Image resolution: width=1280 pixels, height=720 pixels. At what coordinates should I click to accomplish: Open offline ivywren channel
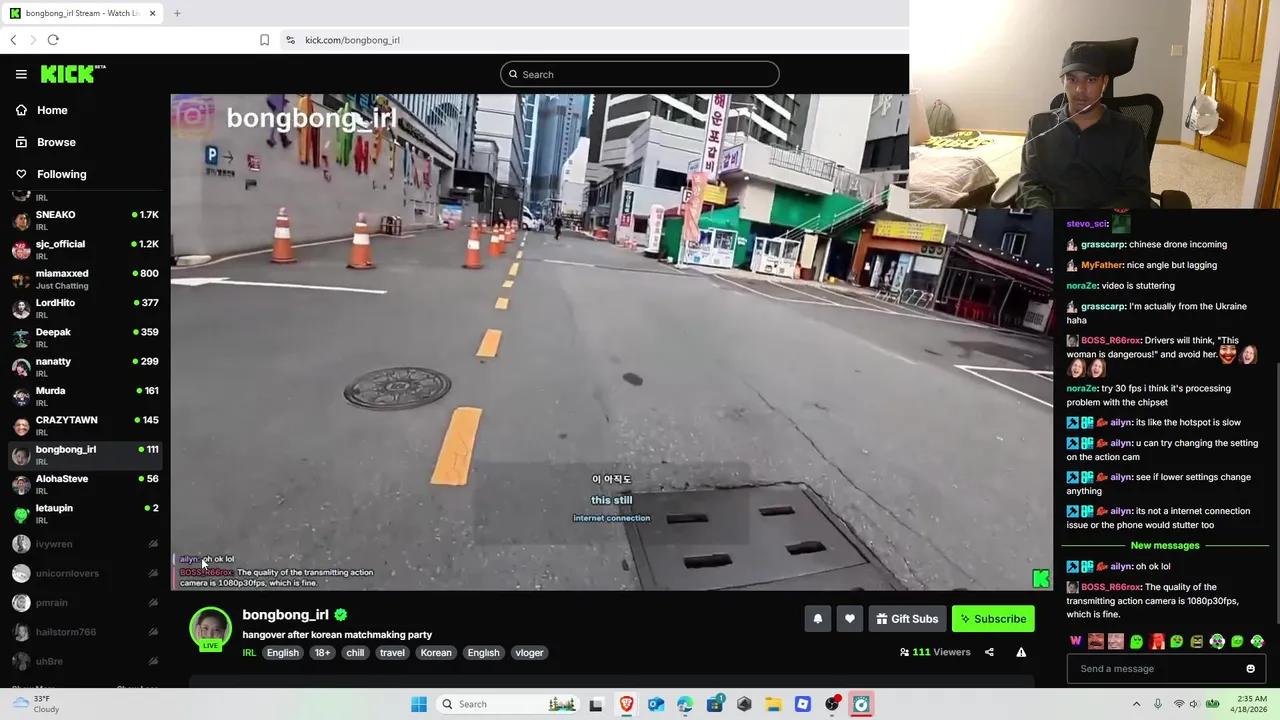[85, 544]
